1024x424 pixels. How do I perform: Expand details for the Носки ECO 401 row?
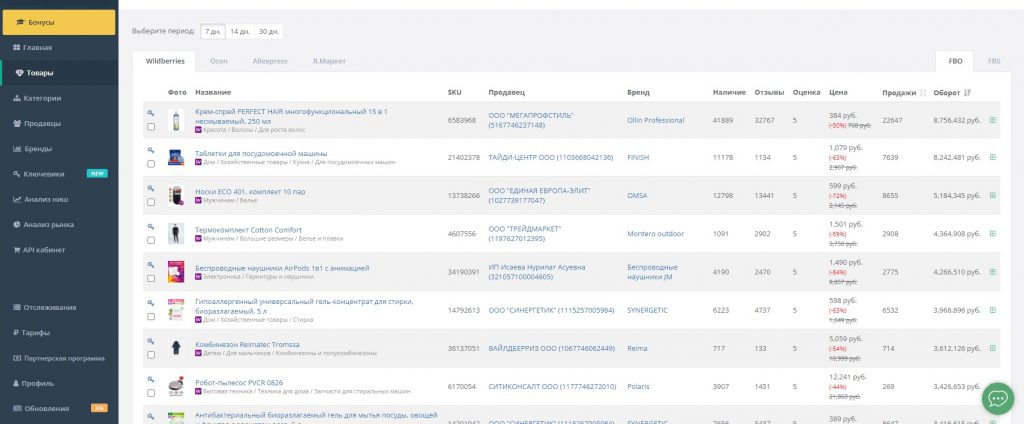[992, 195]
